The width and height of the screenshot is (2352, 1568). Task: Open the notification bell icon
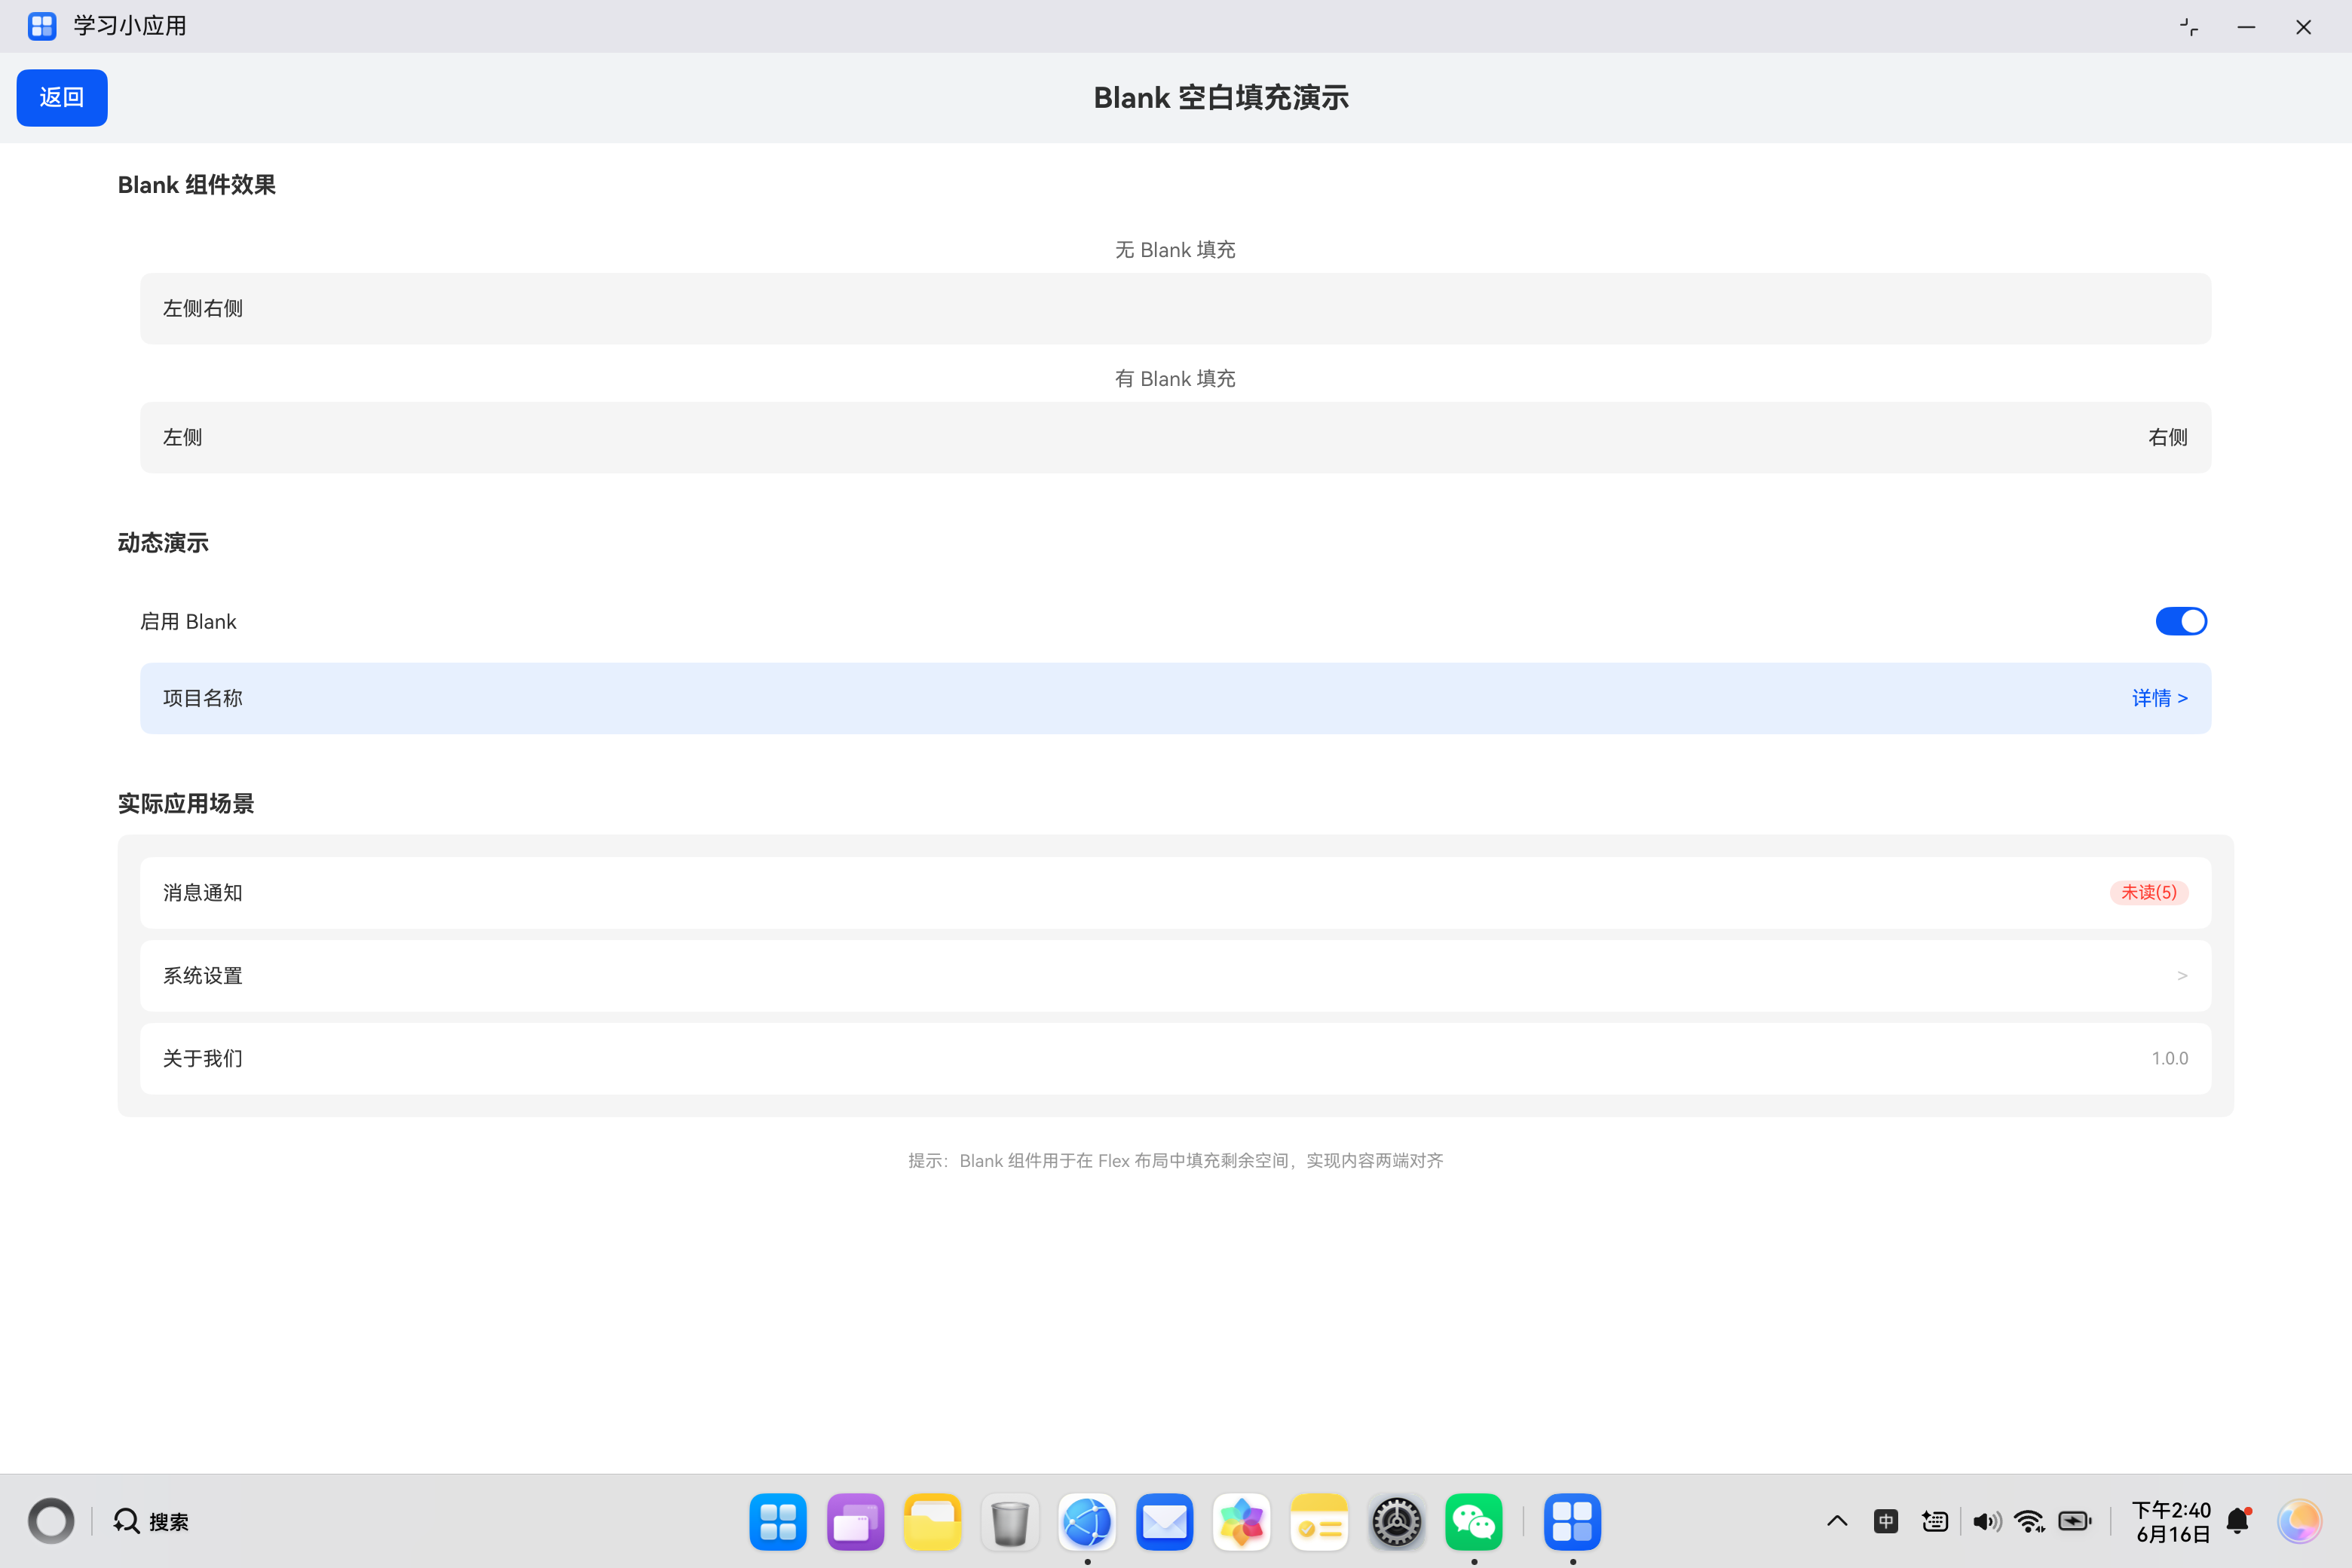[2239, 1521]
